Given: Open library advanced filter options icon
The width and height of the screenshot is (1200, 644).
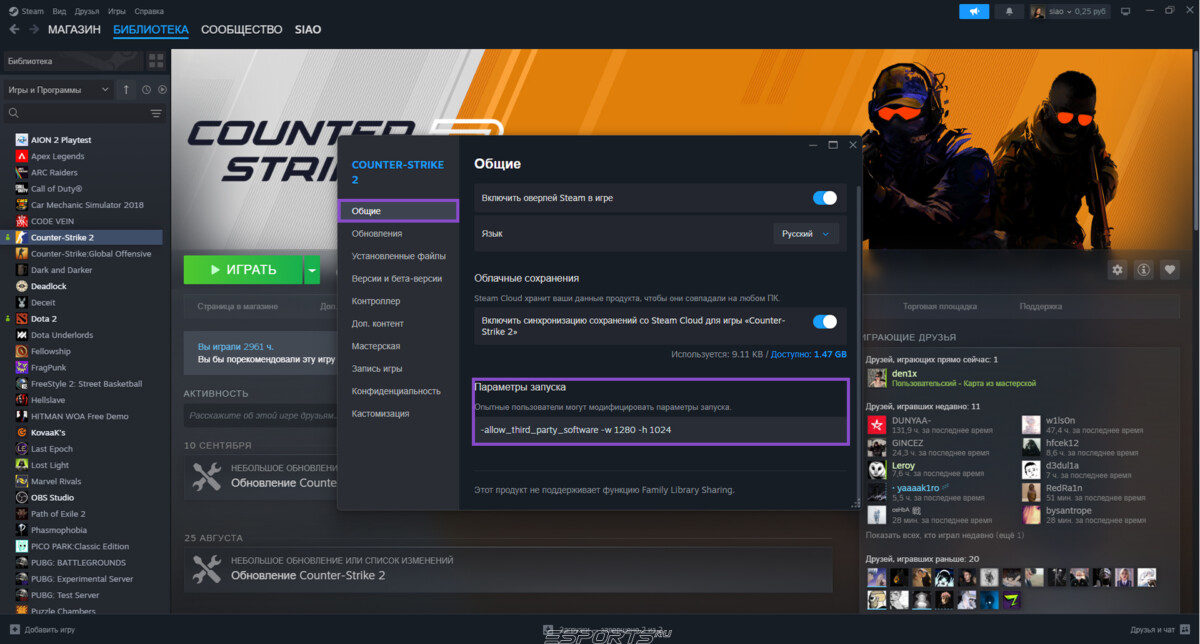Looking at the screenshot, I should tap(156, 113).
